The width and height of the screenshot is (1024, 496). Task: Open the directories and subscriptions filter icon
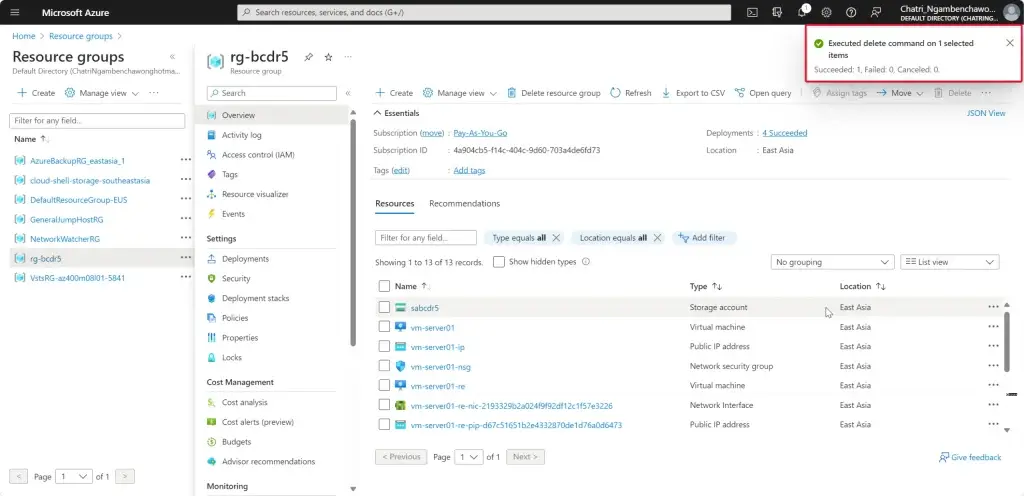(x=777, y=12)
